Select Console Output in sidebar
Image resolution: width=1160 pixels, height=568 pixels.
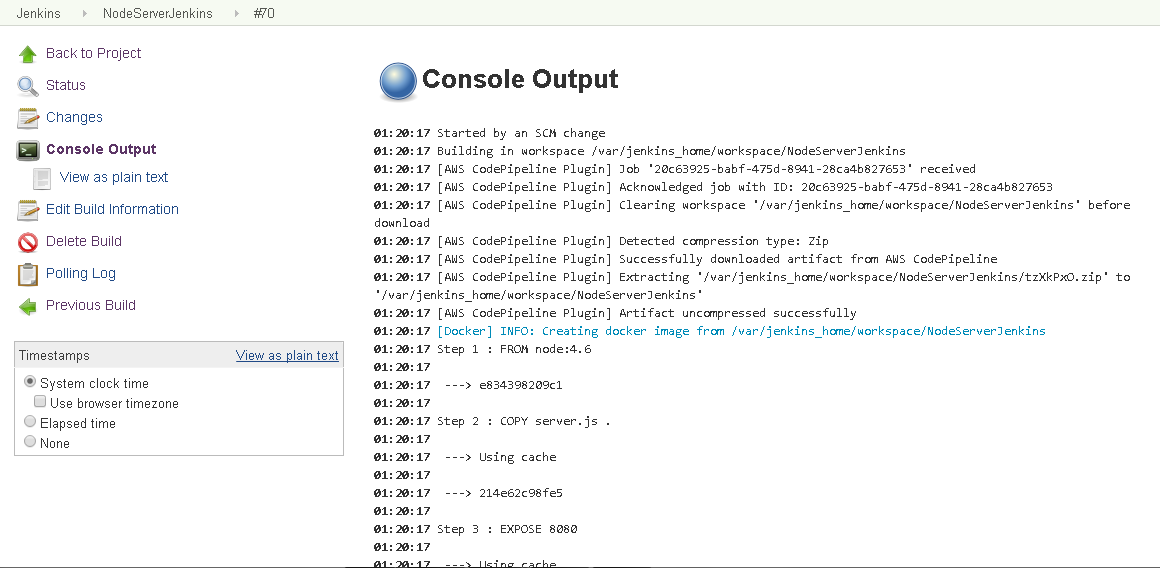pos(101,149)
